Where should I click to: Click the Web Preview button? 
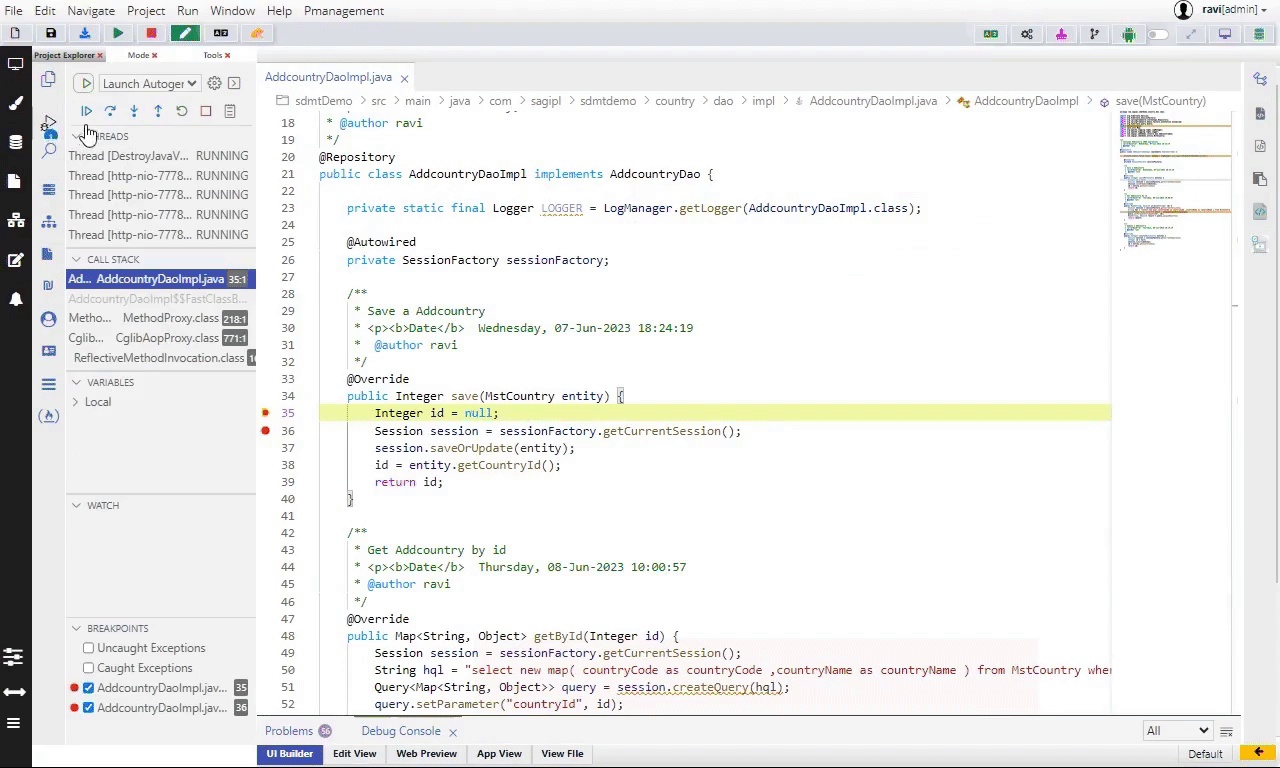(x=426, y=754)
